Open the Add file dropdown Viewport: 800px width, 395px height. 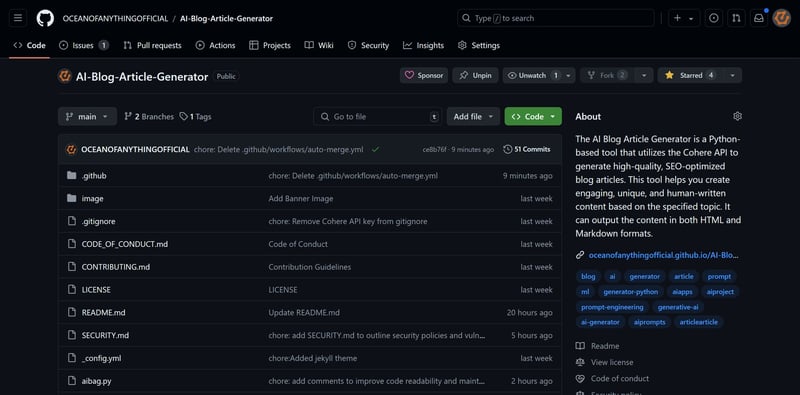(473, 116)
